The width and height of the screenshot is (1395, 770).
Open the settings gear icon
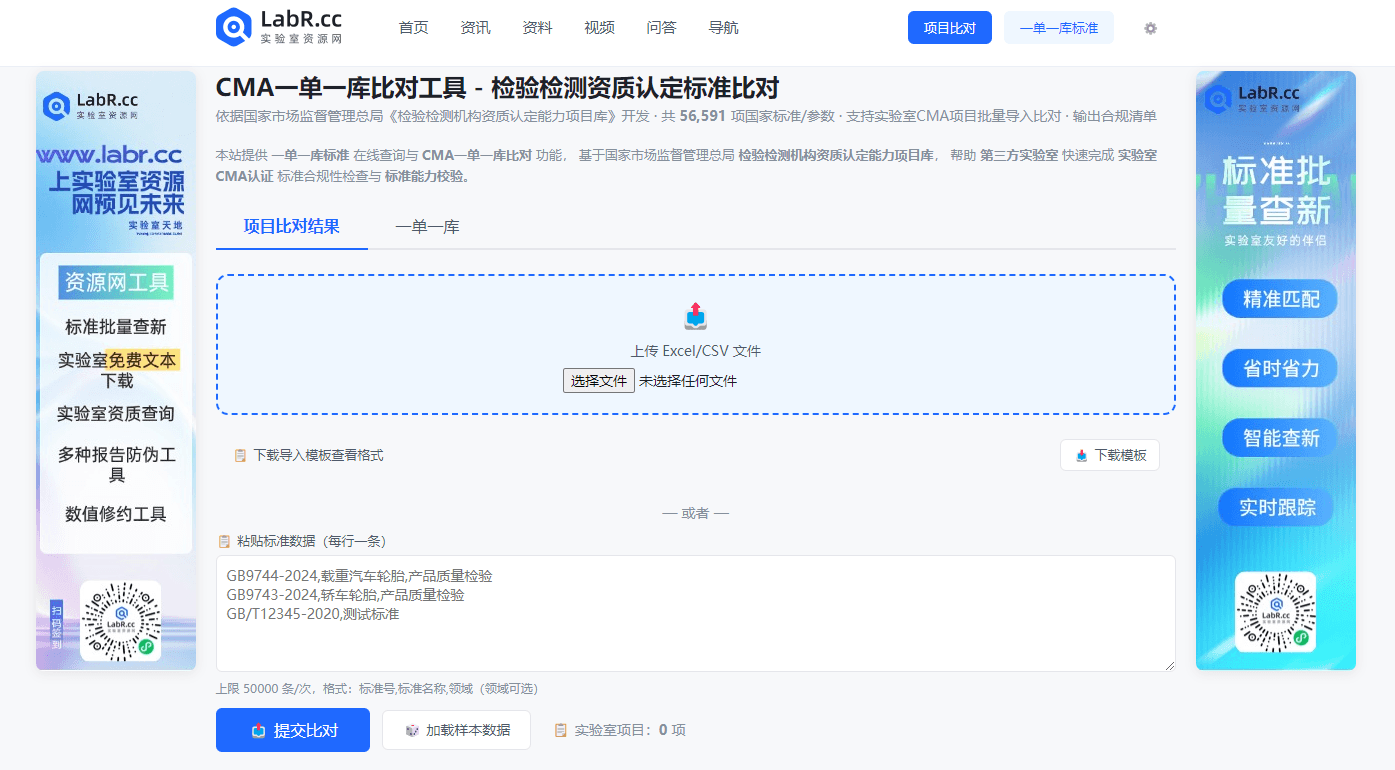point(1150,28)
